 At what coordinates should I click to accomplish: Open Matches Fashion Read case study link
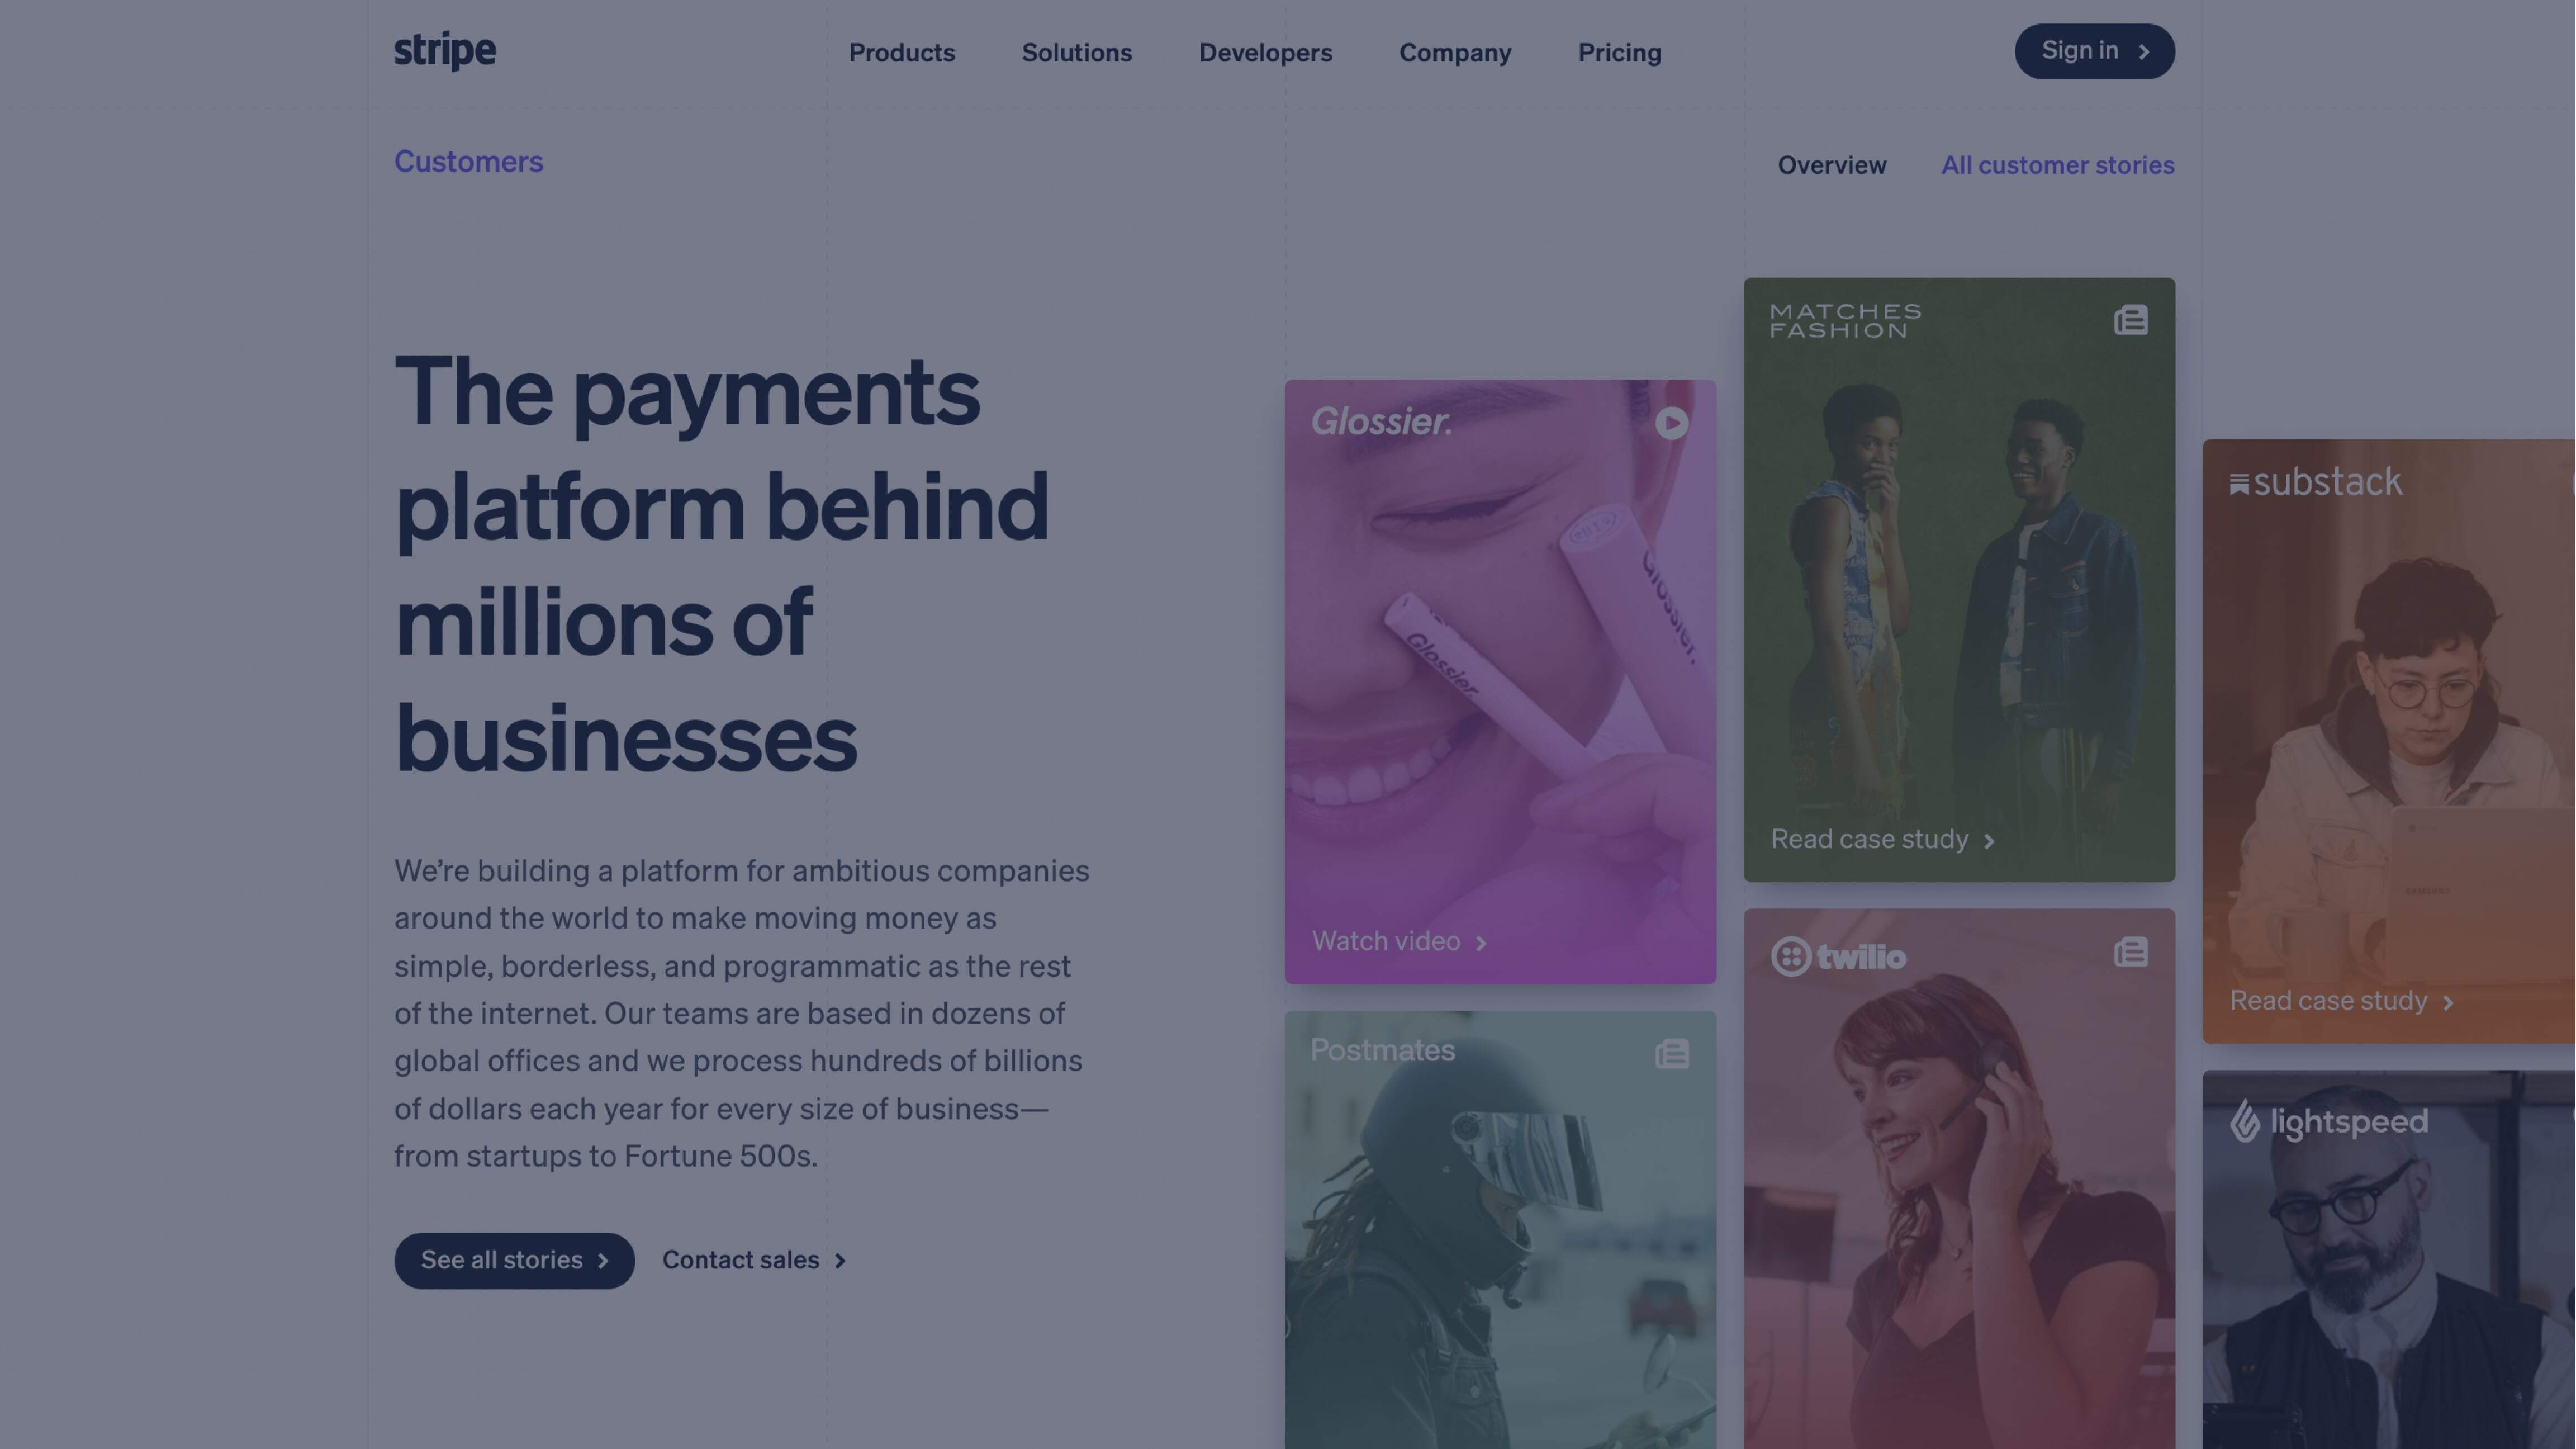tap(1882, 839)
